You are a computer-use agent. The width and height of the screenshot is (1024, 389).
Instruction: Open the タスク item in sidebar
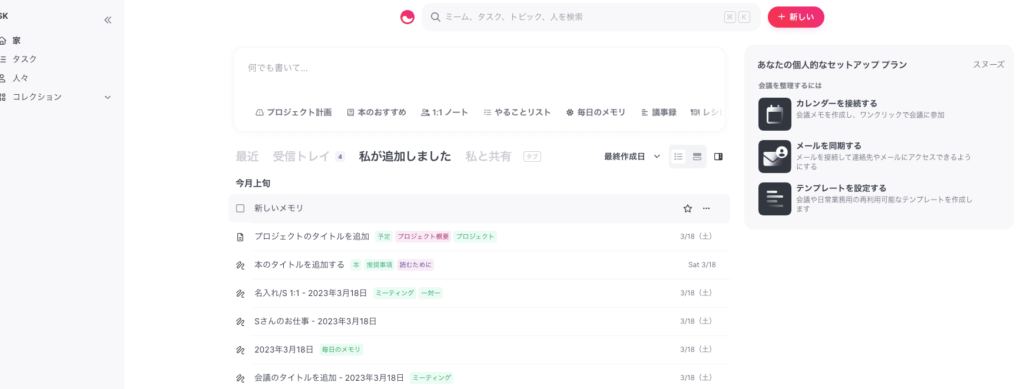25,59
